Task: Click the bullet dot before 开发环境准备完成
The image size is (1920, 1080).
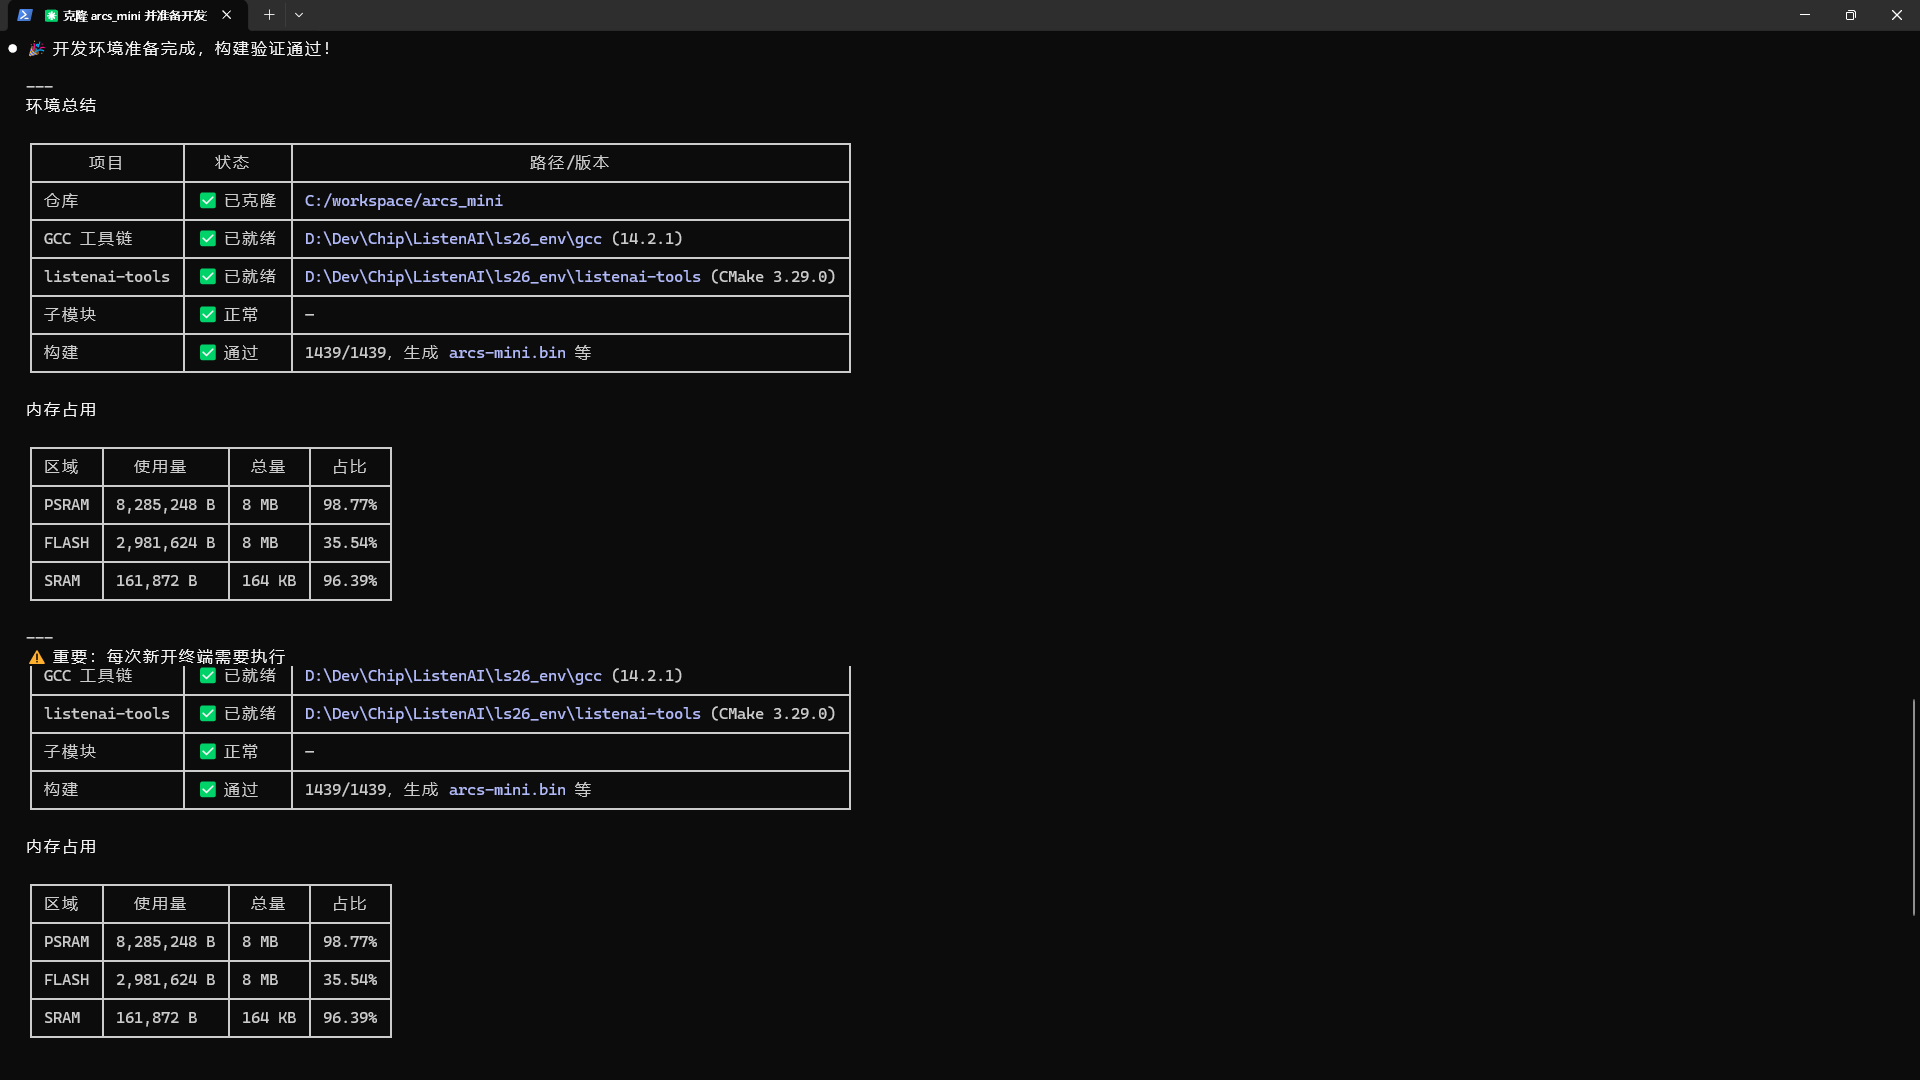Action: pos(13,49)
